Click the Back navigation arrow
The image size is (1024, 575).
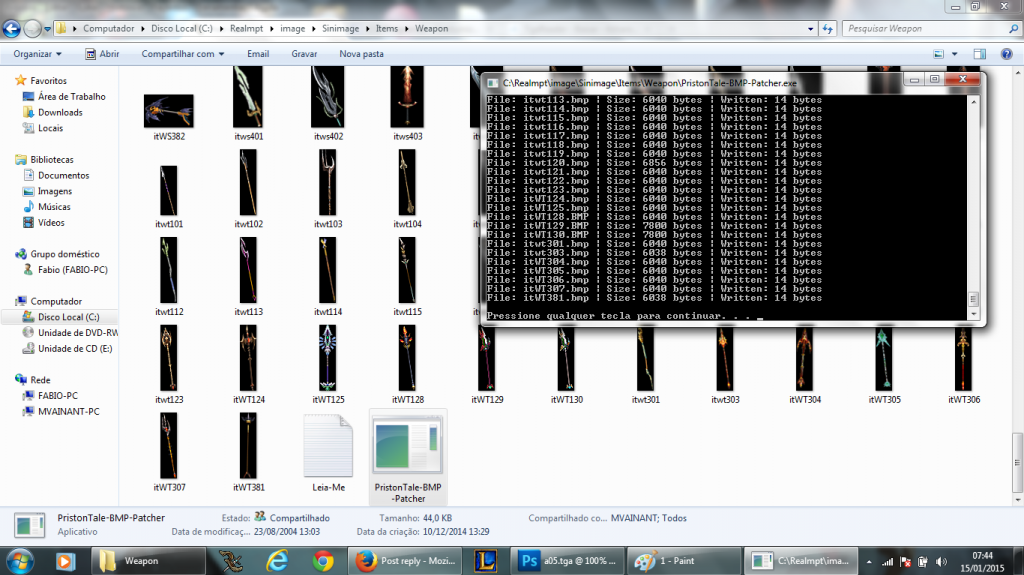coord(12,29)
